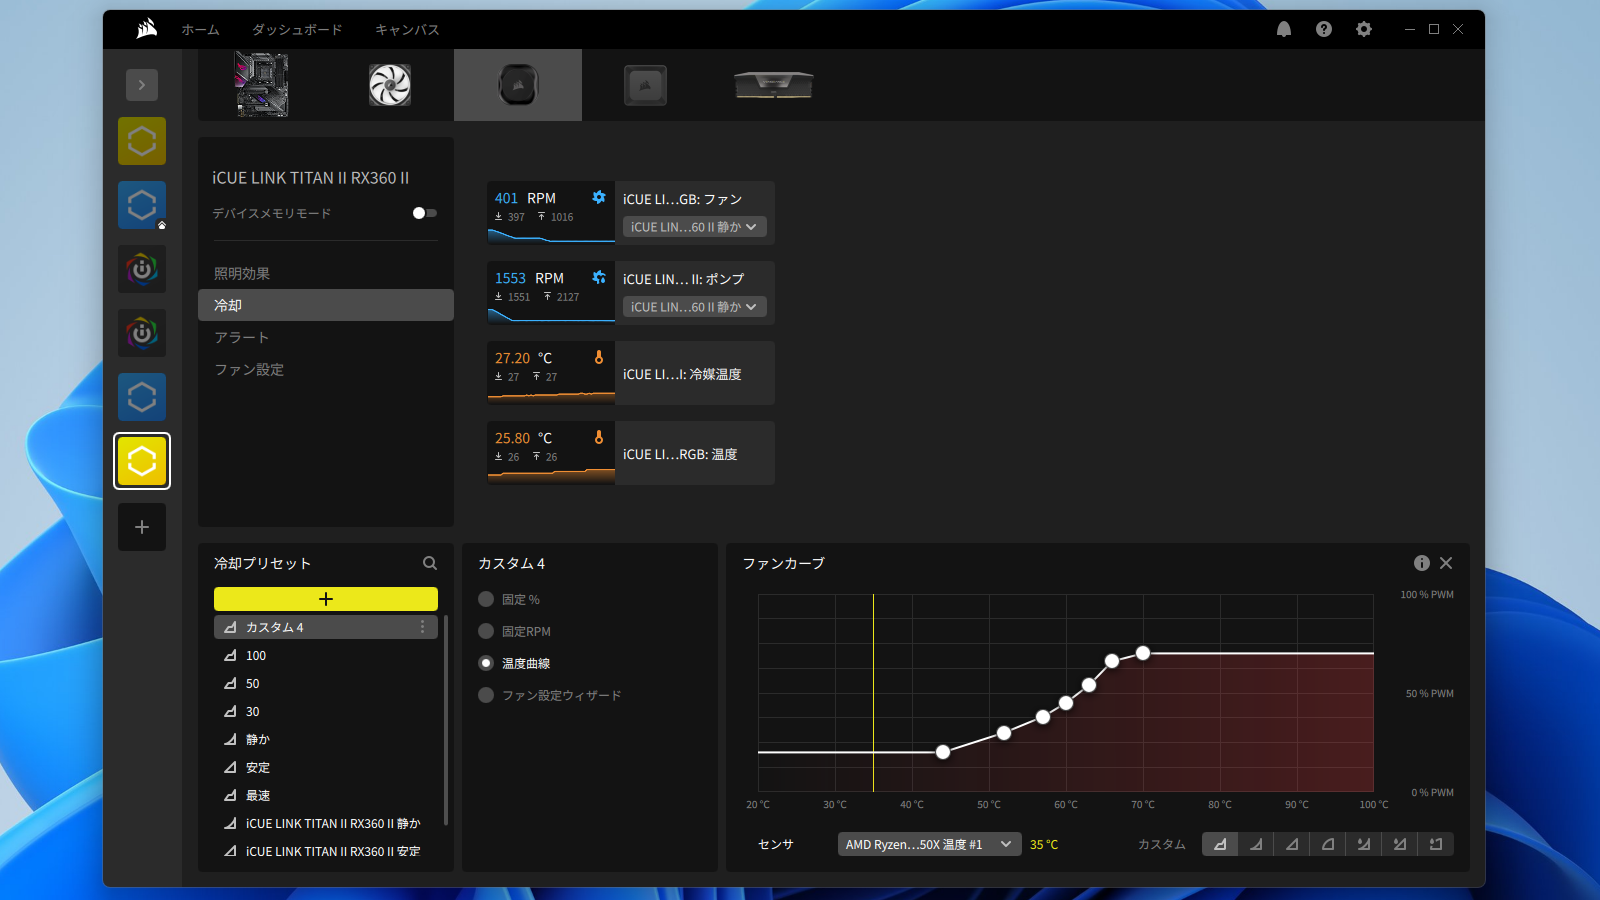Open 照明効果 menu item

coord(326,273)
